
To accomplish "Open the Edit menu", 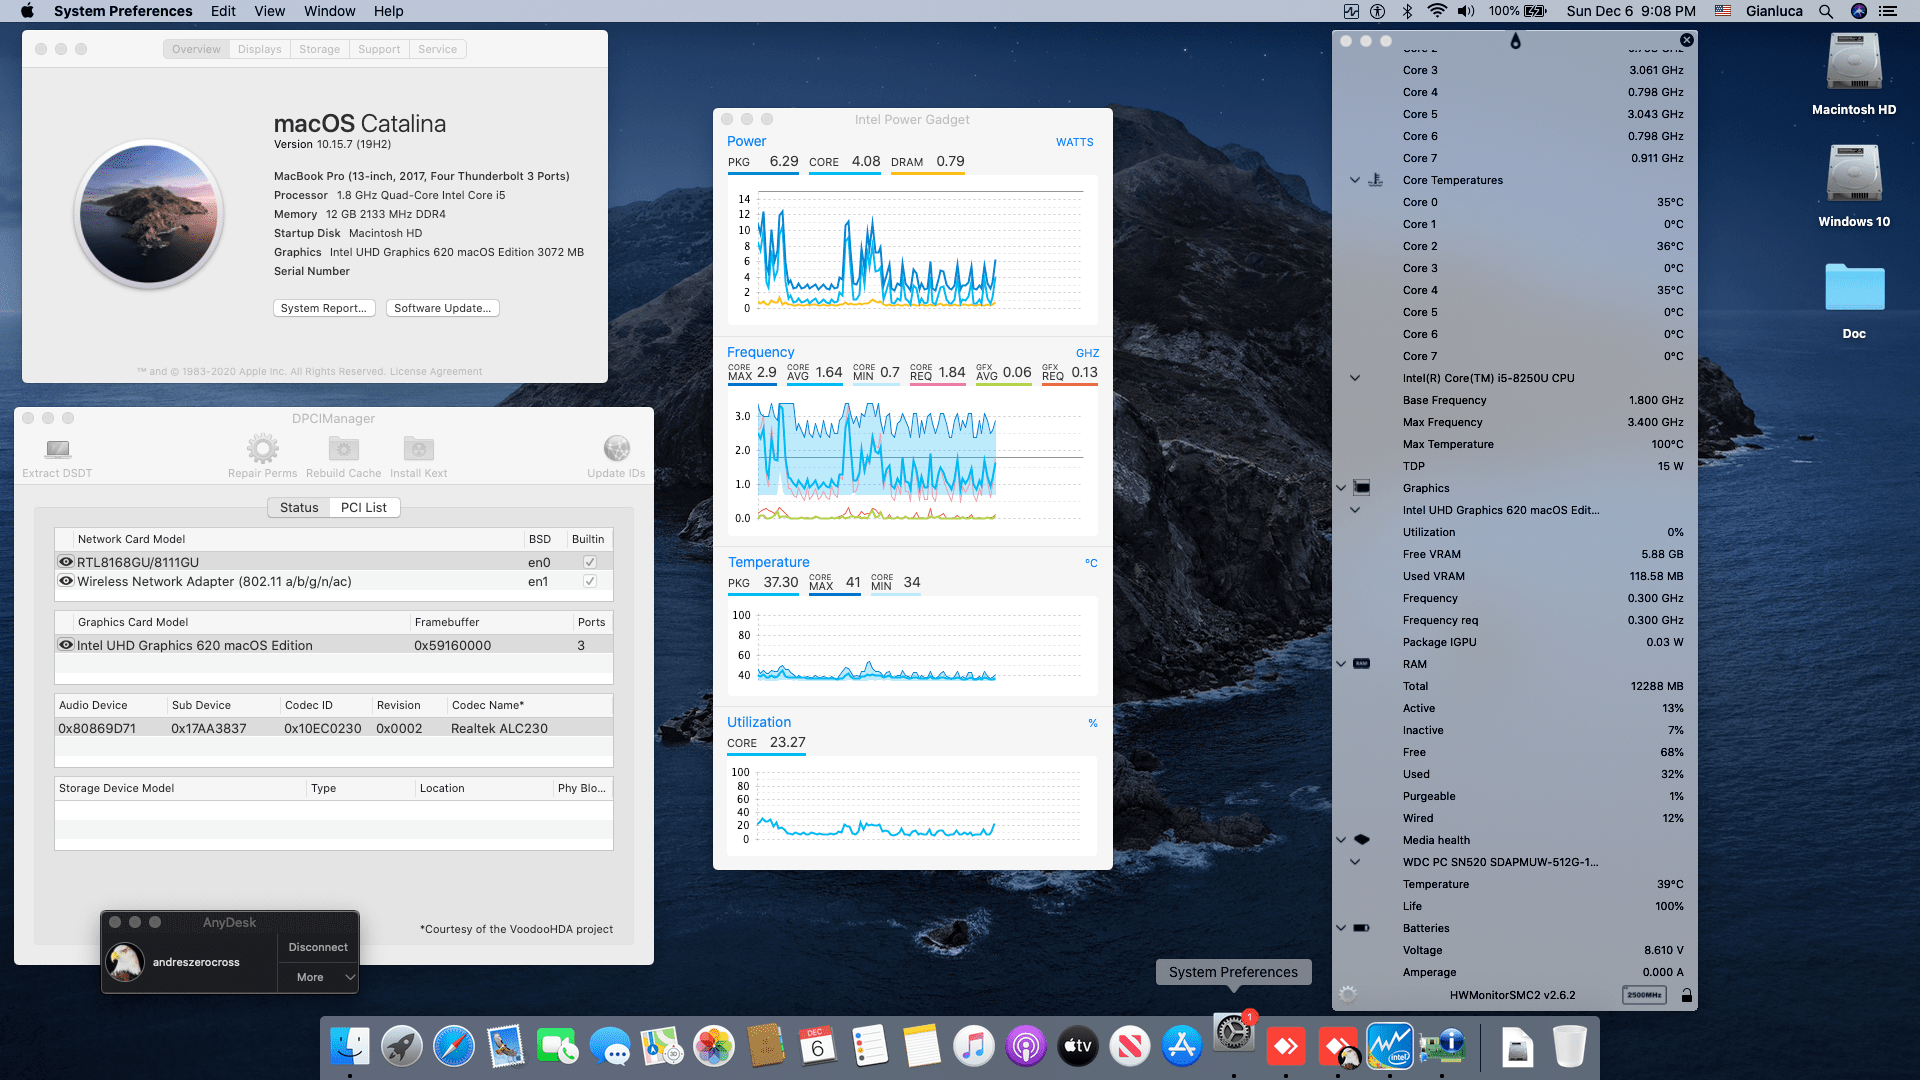I will 223,11.
